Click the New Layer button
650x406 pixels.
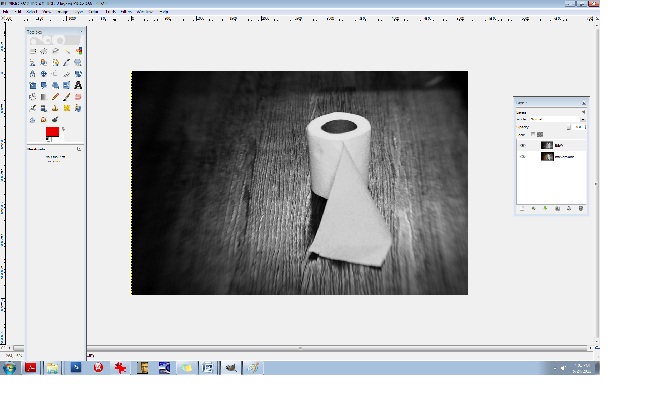(522, 209)
